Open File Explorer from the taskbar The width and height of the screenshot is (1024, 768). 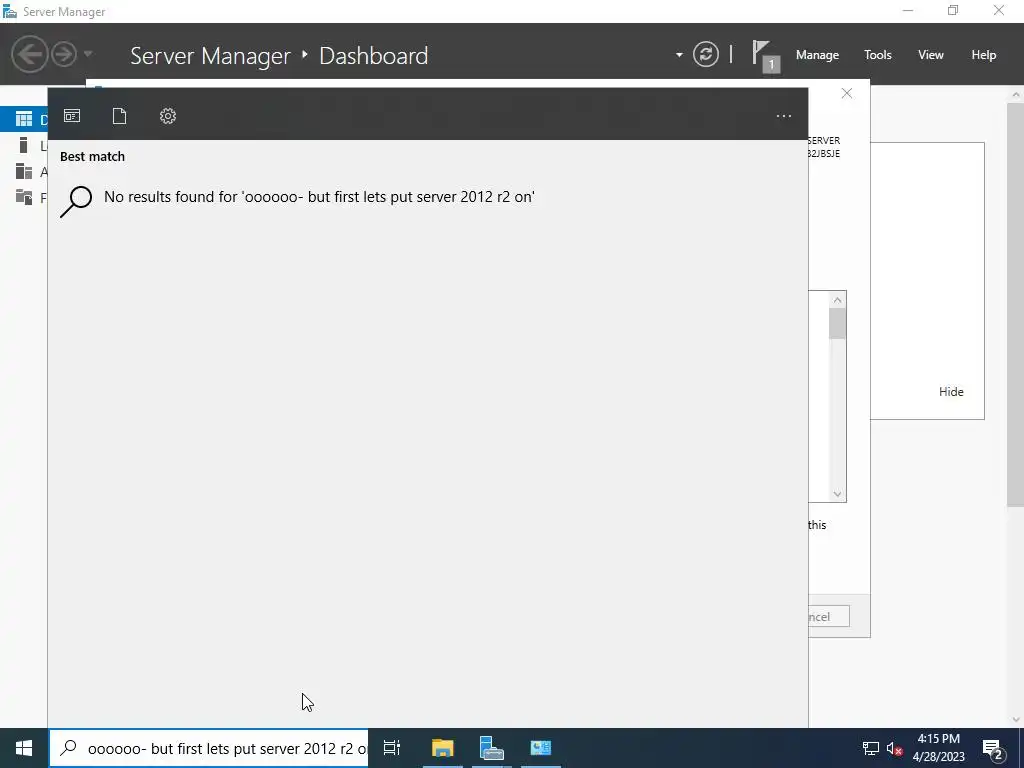[442, 748]
